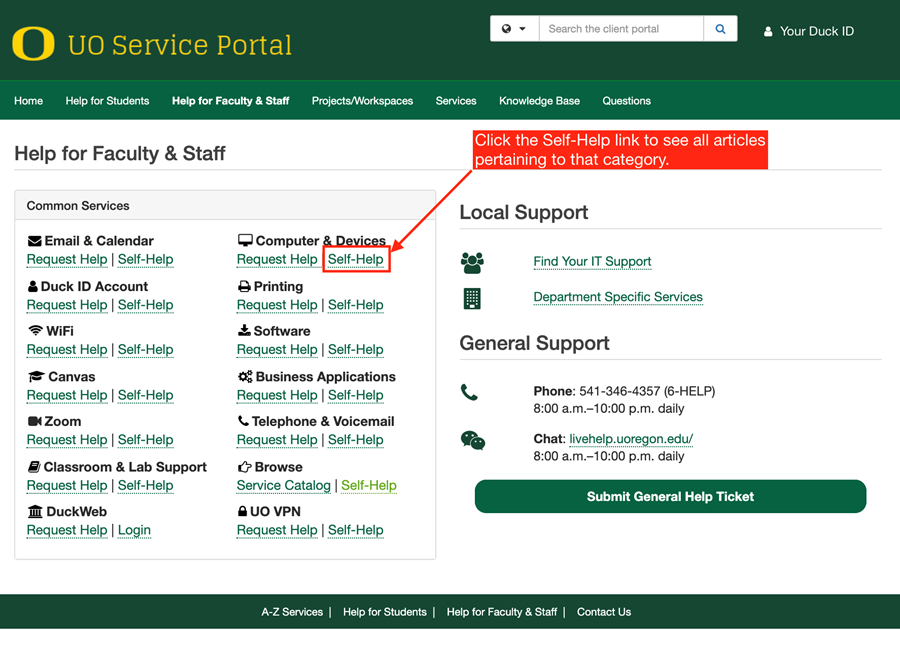
Task: Click the UO Service Portal title
Action: pos(180,45)
